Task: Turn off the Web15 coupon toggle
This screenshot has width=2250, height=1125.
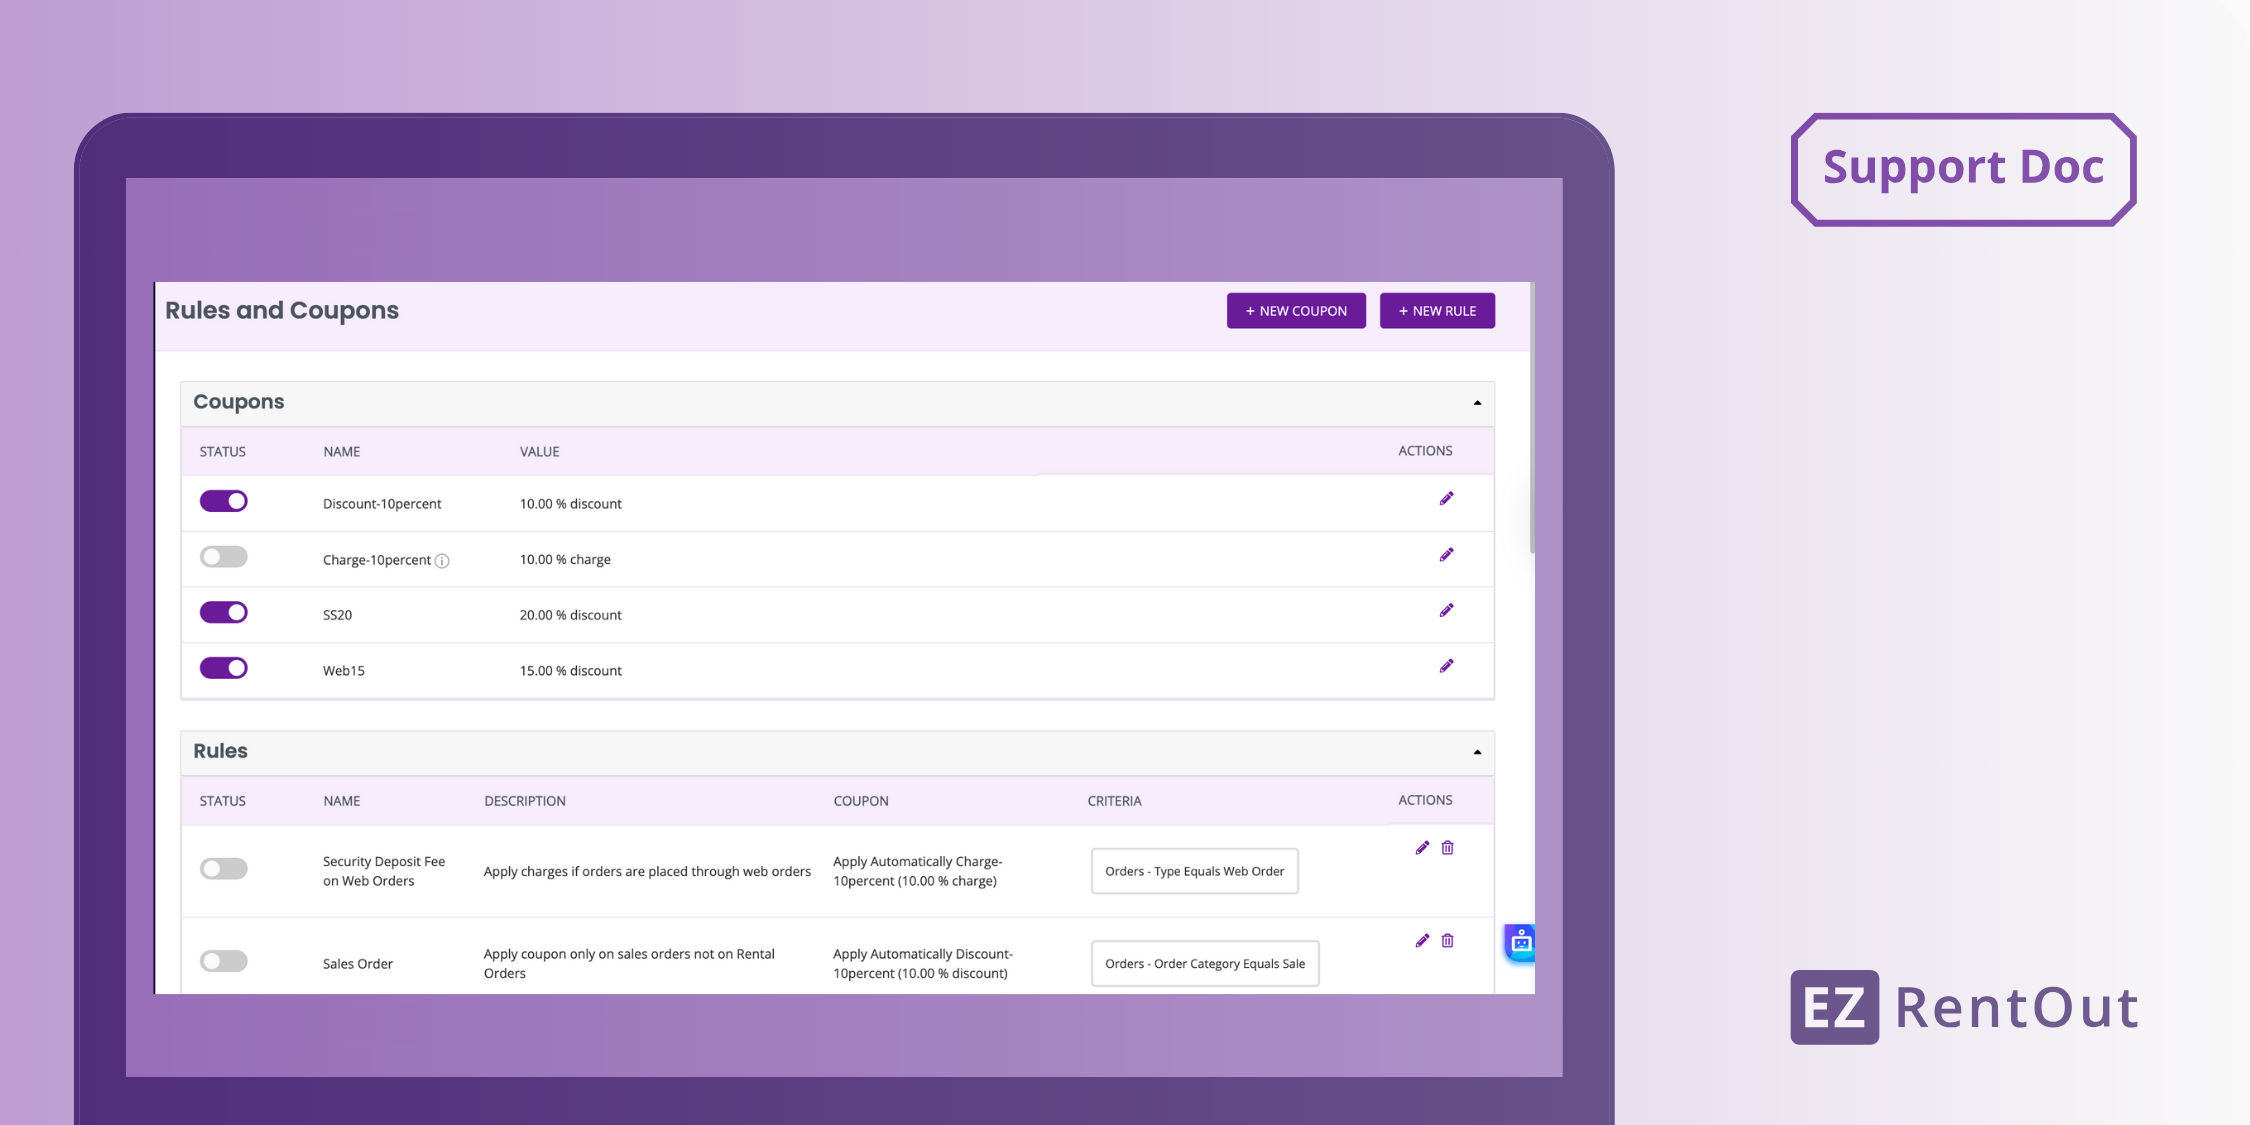Action: point(223,668)
